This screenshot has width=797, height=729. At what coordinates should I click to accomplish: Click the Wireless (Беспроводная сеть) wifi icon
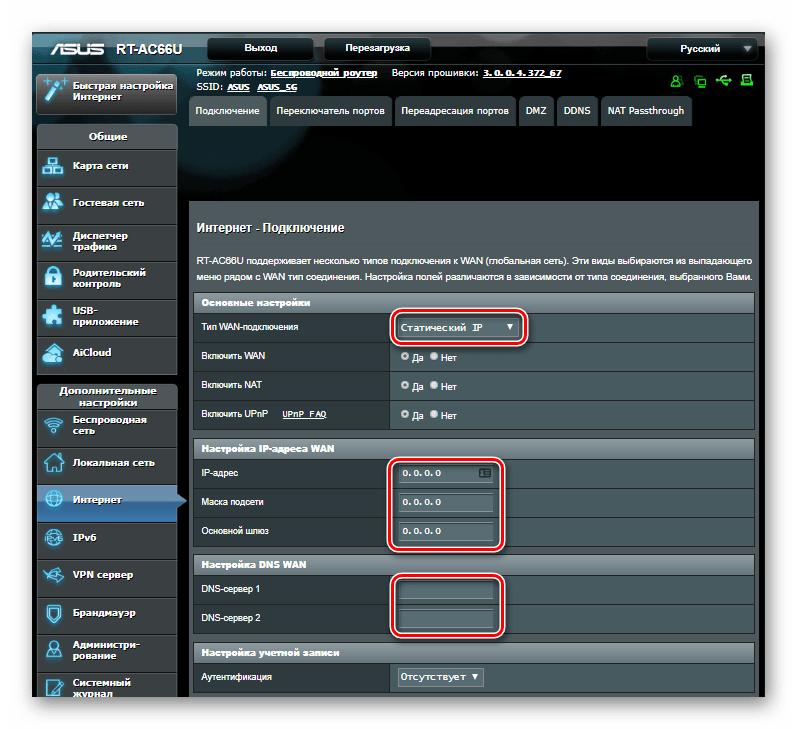[53, 425]
